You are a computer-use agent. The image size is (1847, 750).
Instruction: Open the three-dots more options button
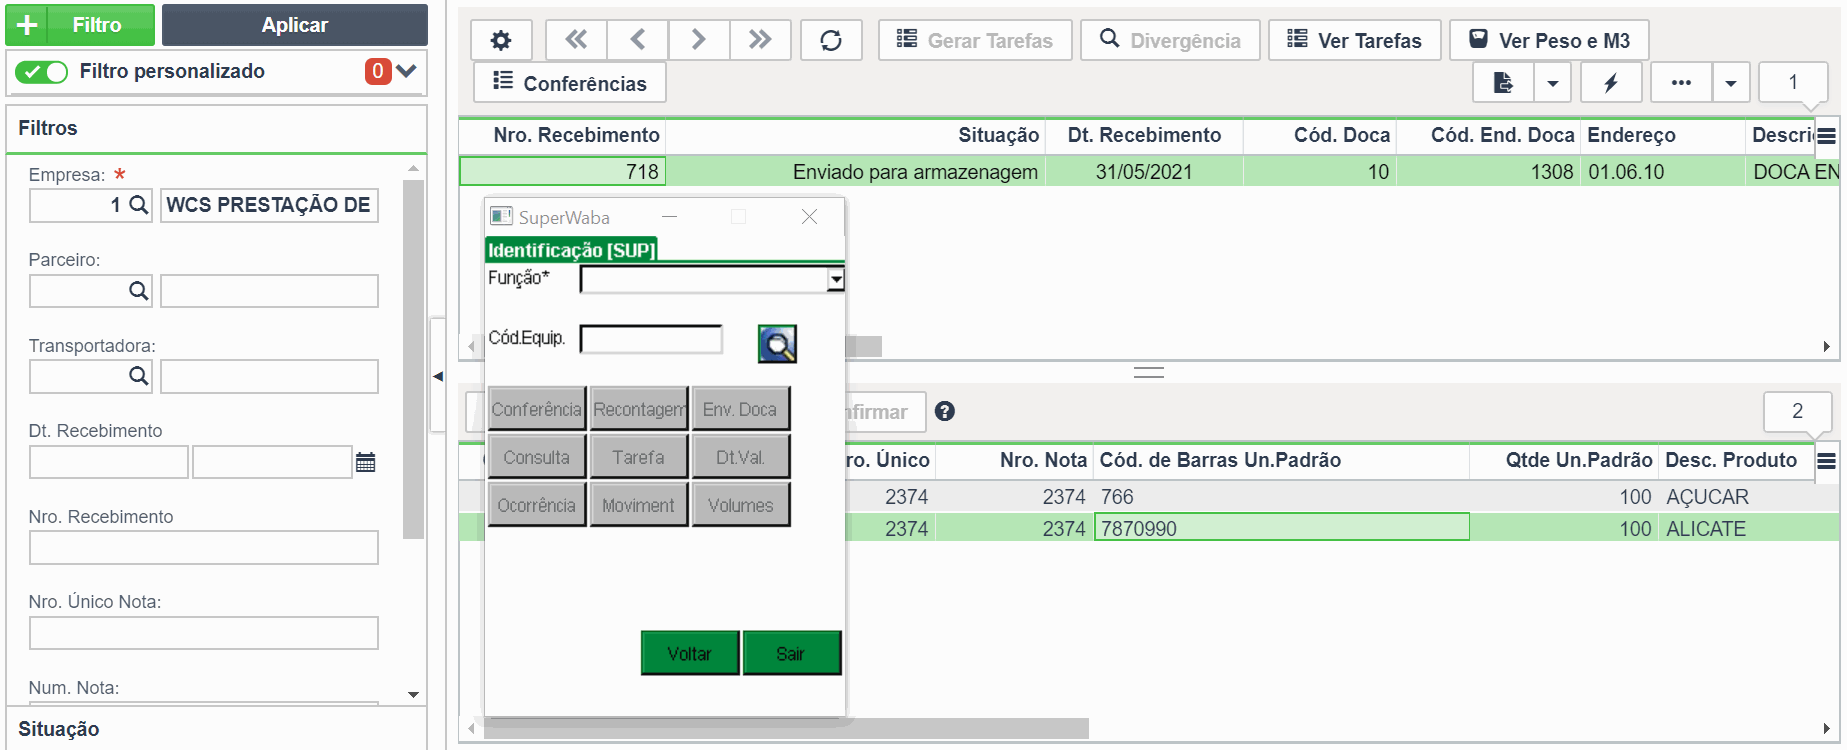[1681, 82]
